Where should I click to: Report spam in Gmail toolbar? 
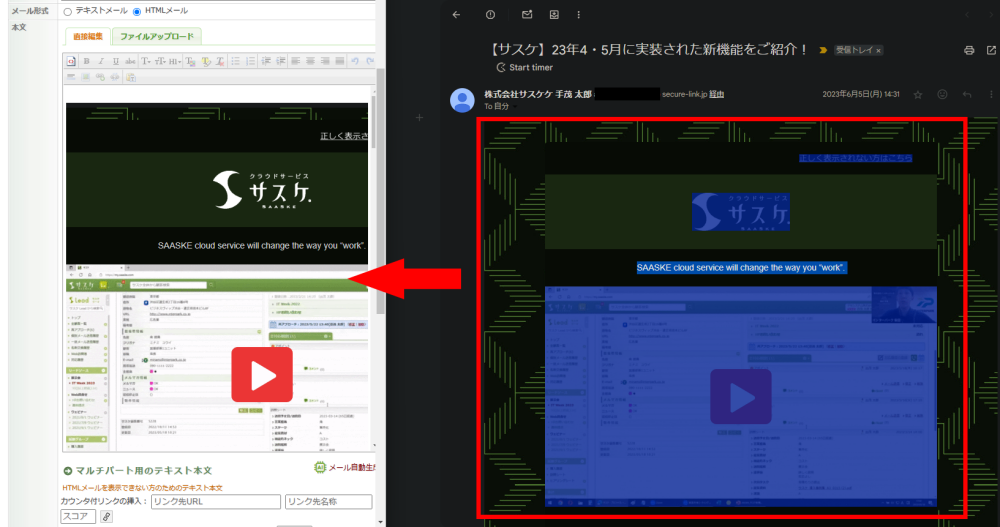pyautogui.click(x=490, y=15)
